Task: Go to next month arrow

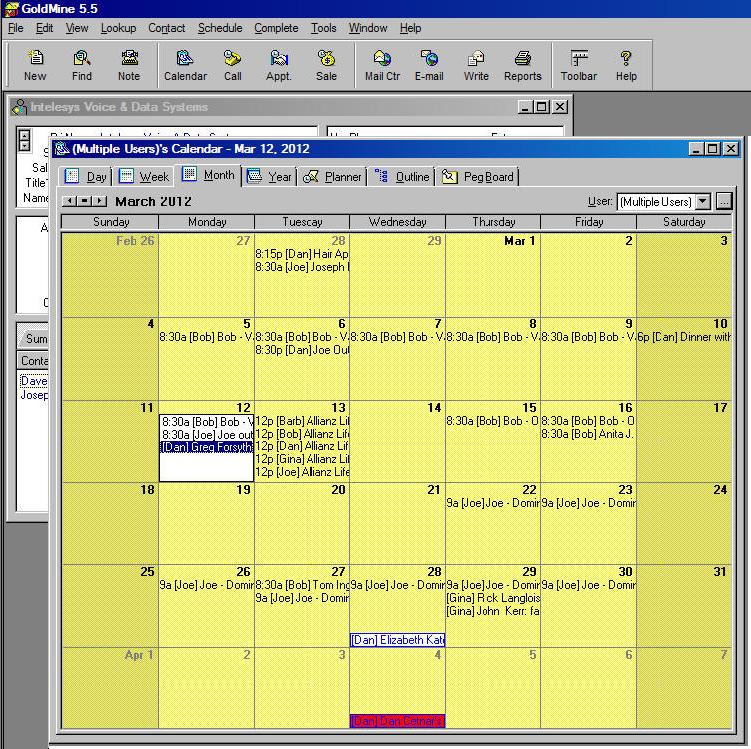Action: tap(99, 201)
